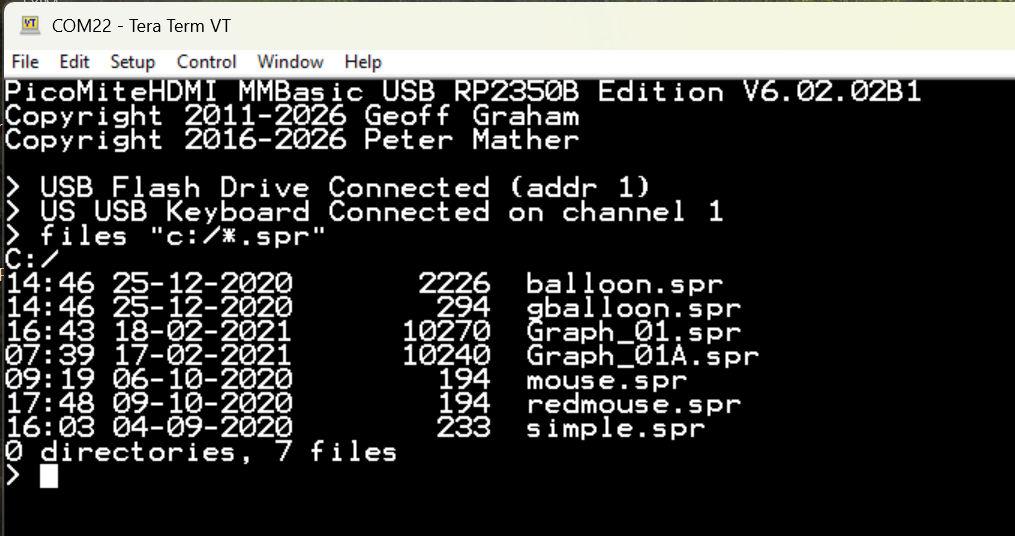Click the redmouse.spr filename

pos(633,404)
